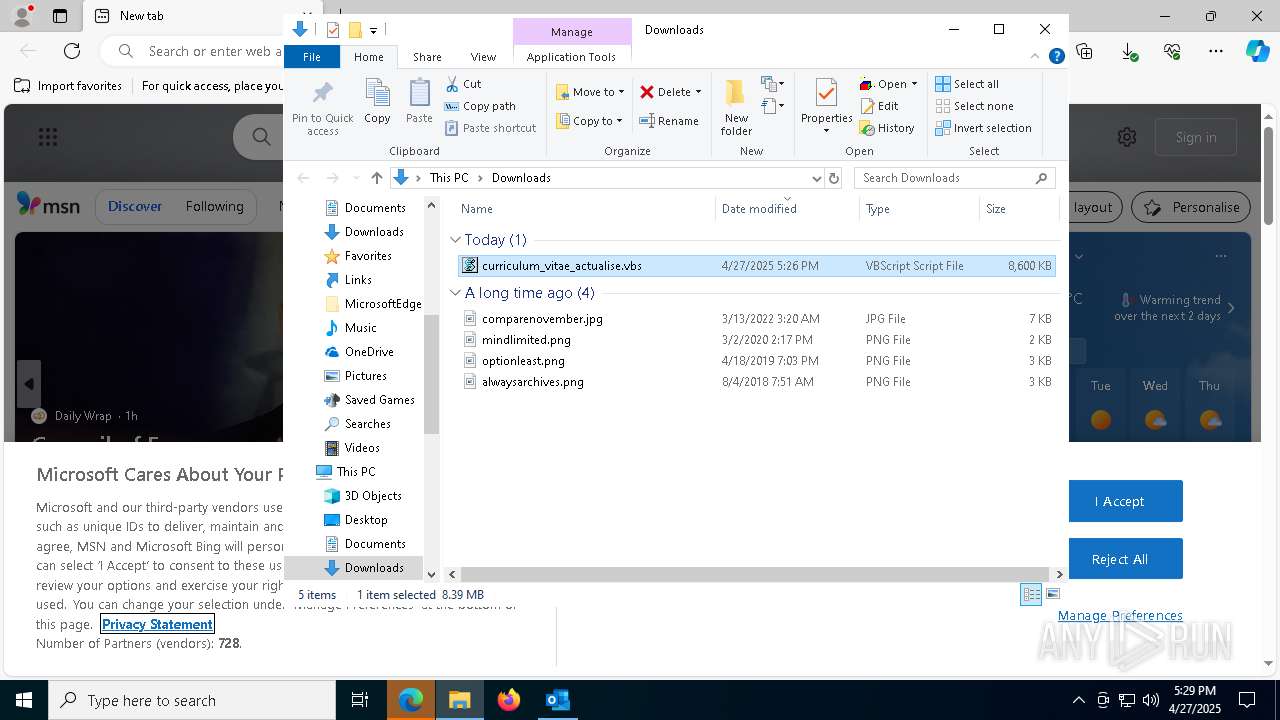Collapse the A long time ago group
This screenshot has width=1280, height=720.
point(455,293)
